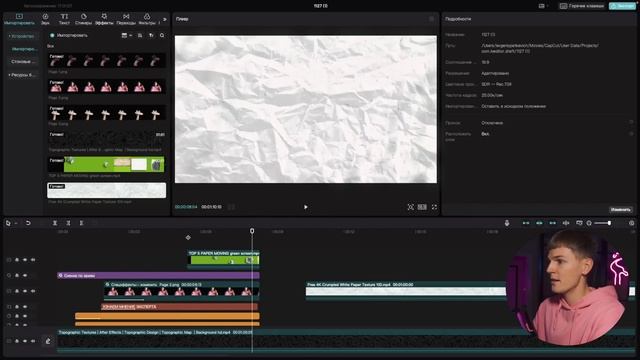640x360 pixels.
Task: Lock the TOP 5 PAPER MOVING track
Action: click(17, 260)
